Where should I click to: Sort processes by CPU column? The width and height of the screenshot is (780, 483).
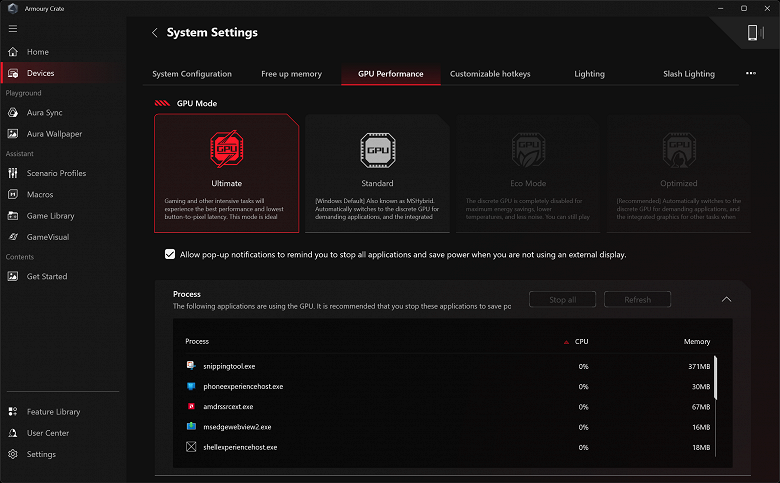(581, 342)
